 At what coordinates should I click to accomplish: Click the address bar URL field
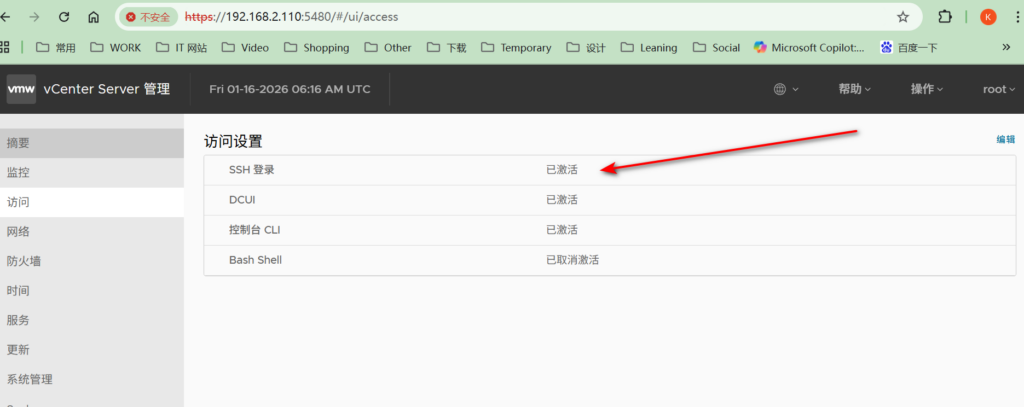[x=500, y=17]
